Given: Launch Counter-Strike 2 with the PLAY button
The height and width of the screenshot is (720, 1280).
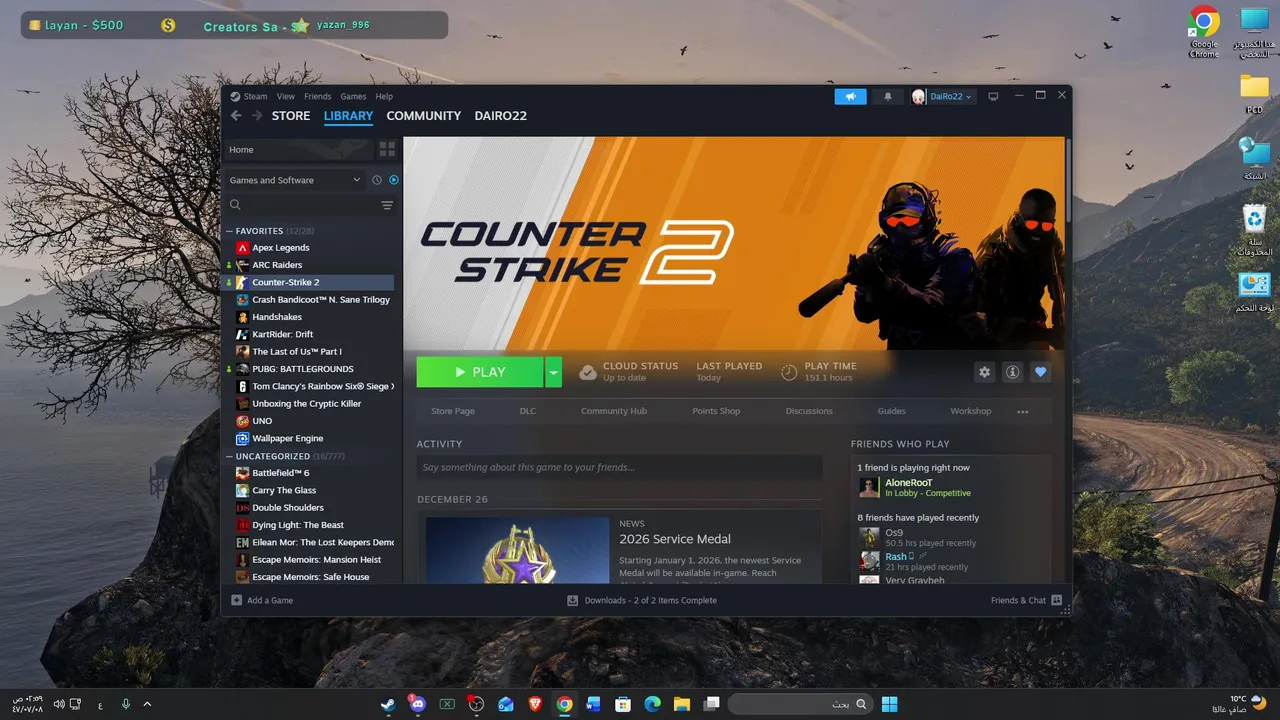Looking at the screenshot, I should [x=480, y=372].
